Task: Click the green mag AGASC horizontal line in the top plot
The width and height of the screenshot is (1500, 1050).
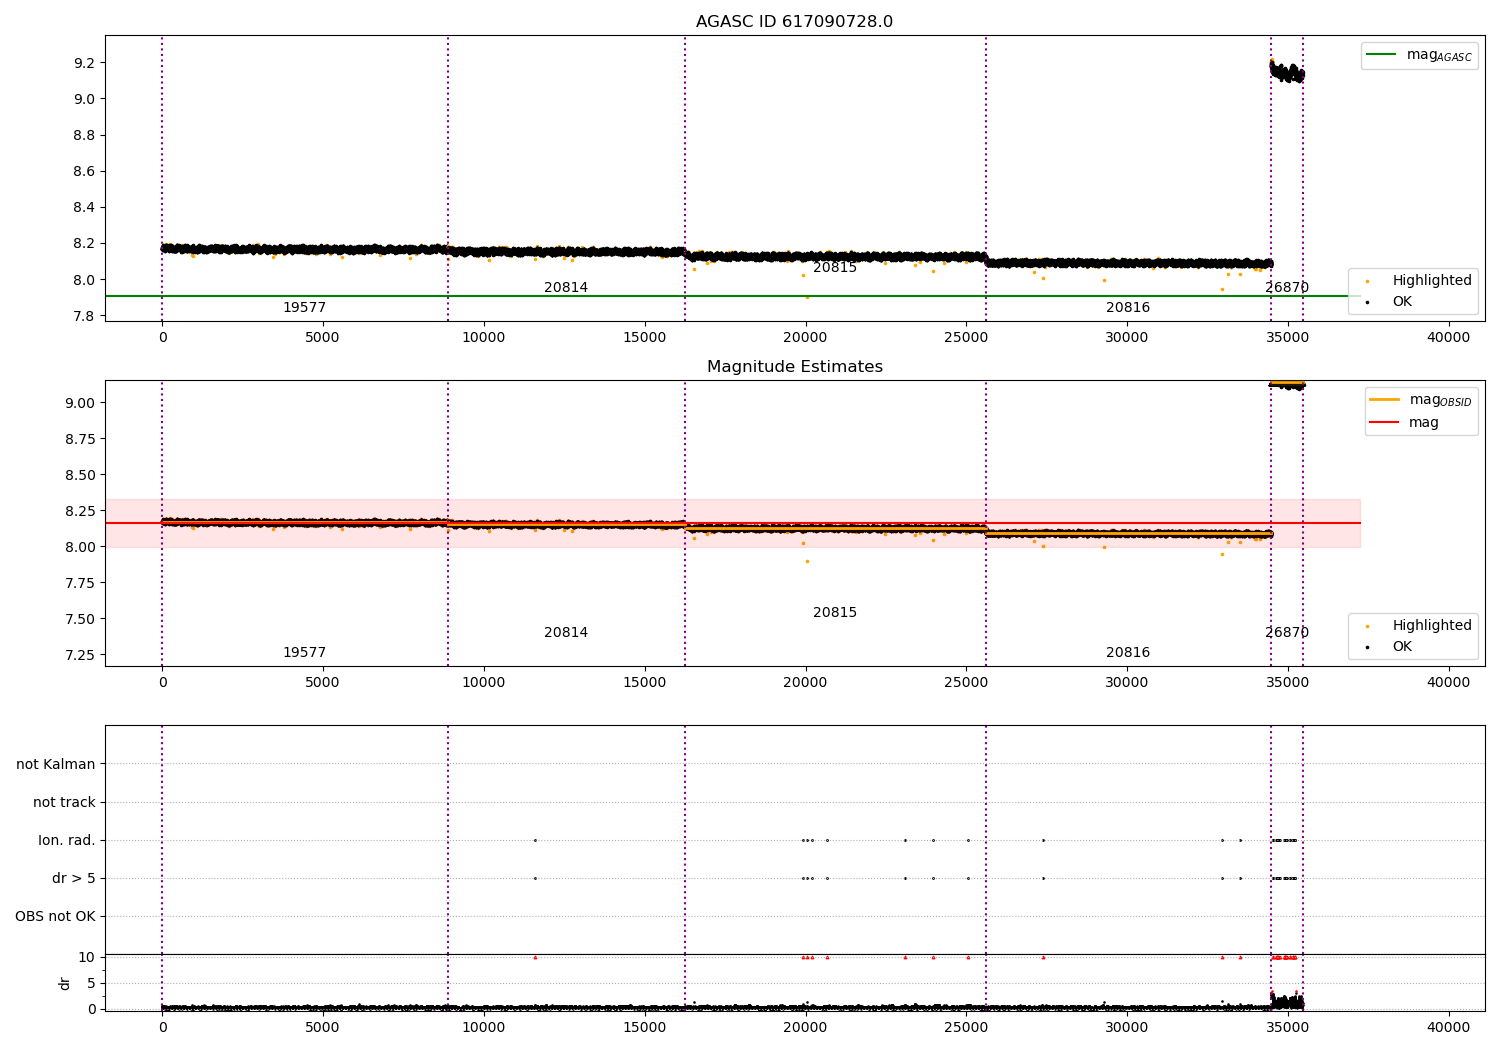Action: pyautogui.click(x=732, y=296)
